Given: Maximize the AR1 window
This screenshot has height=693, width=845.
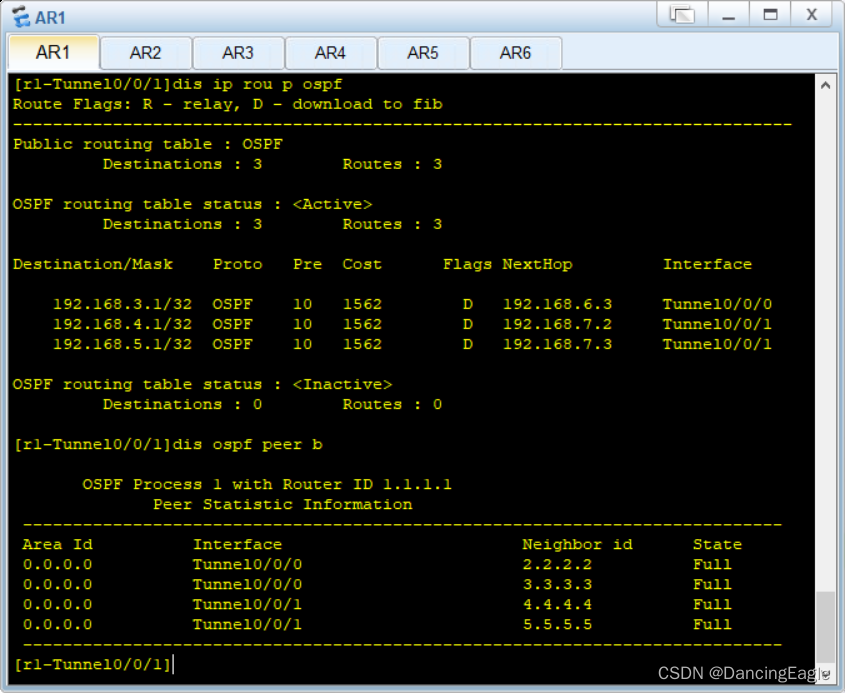Looking at the screenshot, I should click(770, 14).
